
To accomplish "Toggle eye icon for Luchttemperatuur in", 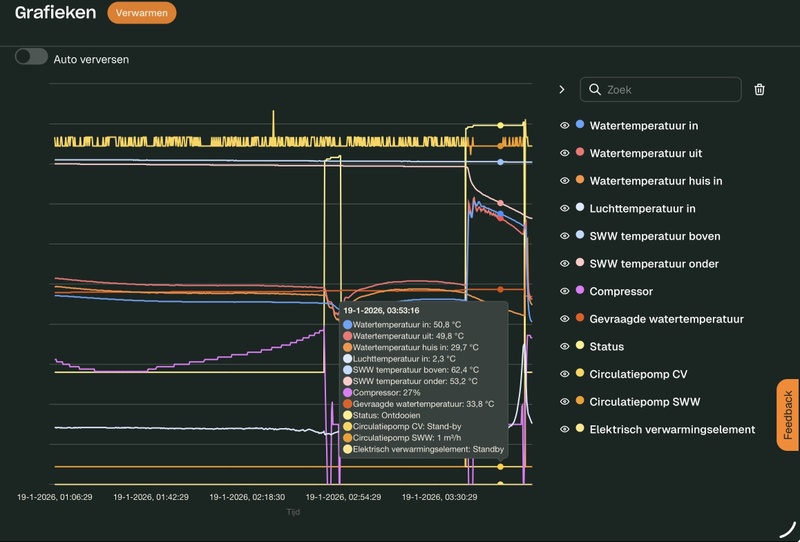I will [564, 209].
